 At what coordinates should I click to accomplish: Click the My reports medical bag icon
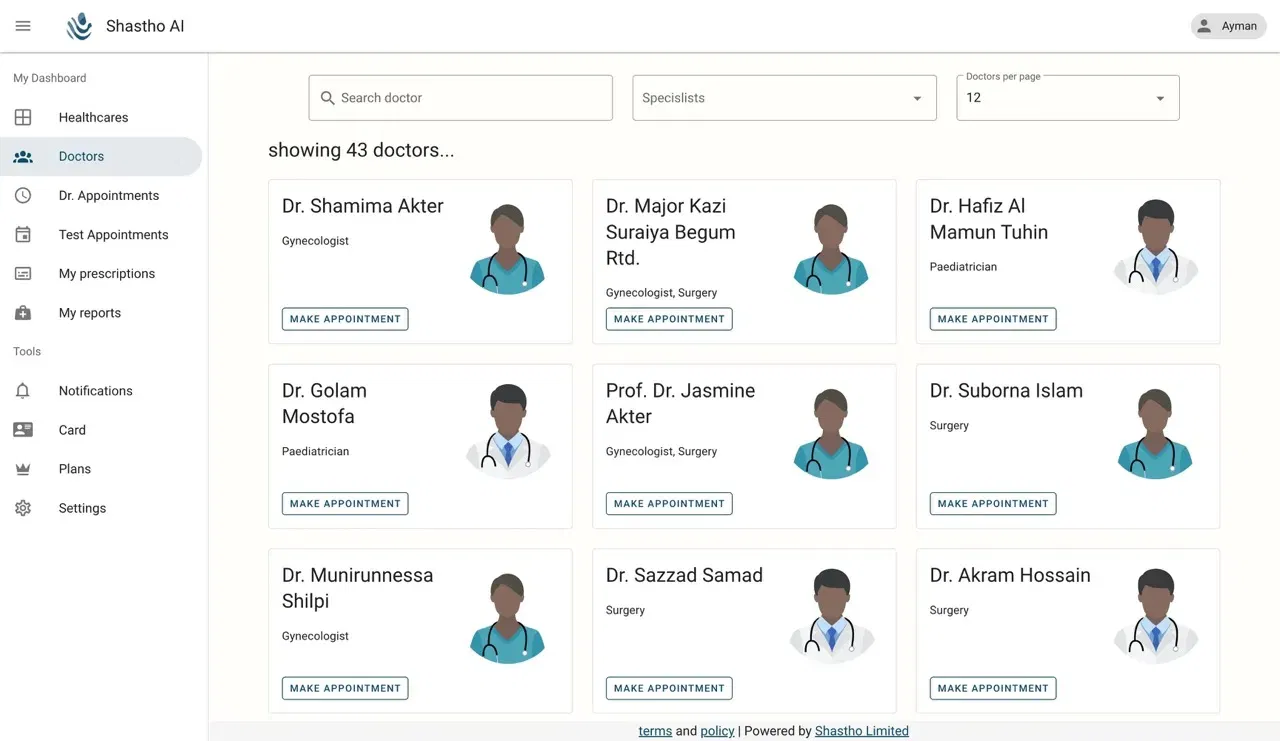pos(23,313)
